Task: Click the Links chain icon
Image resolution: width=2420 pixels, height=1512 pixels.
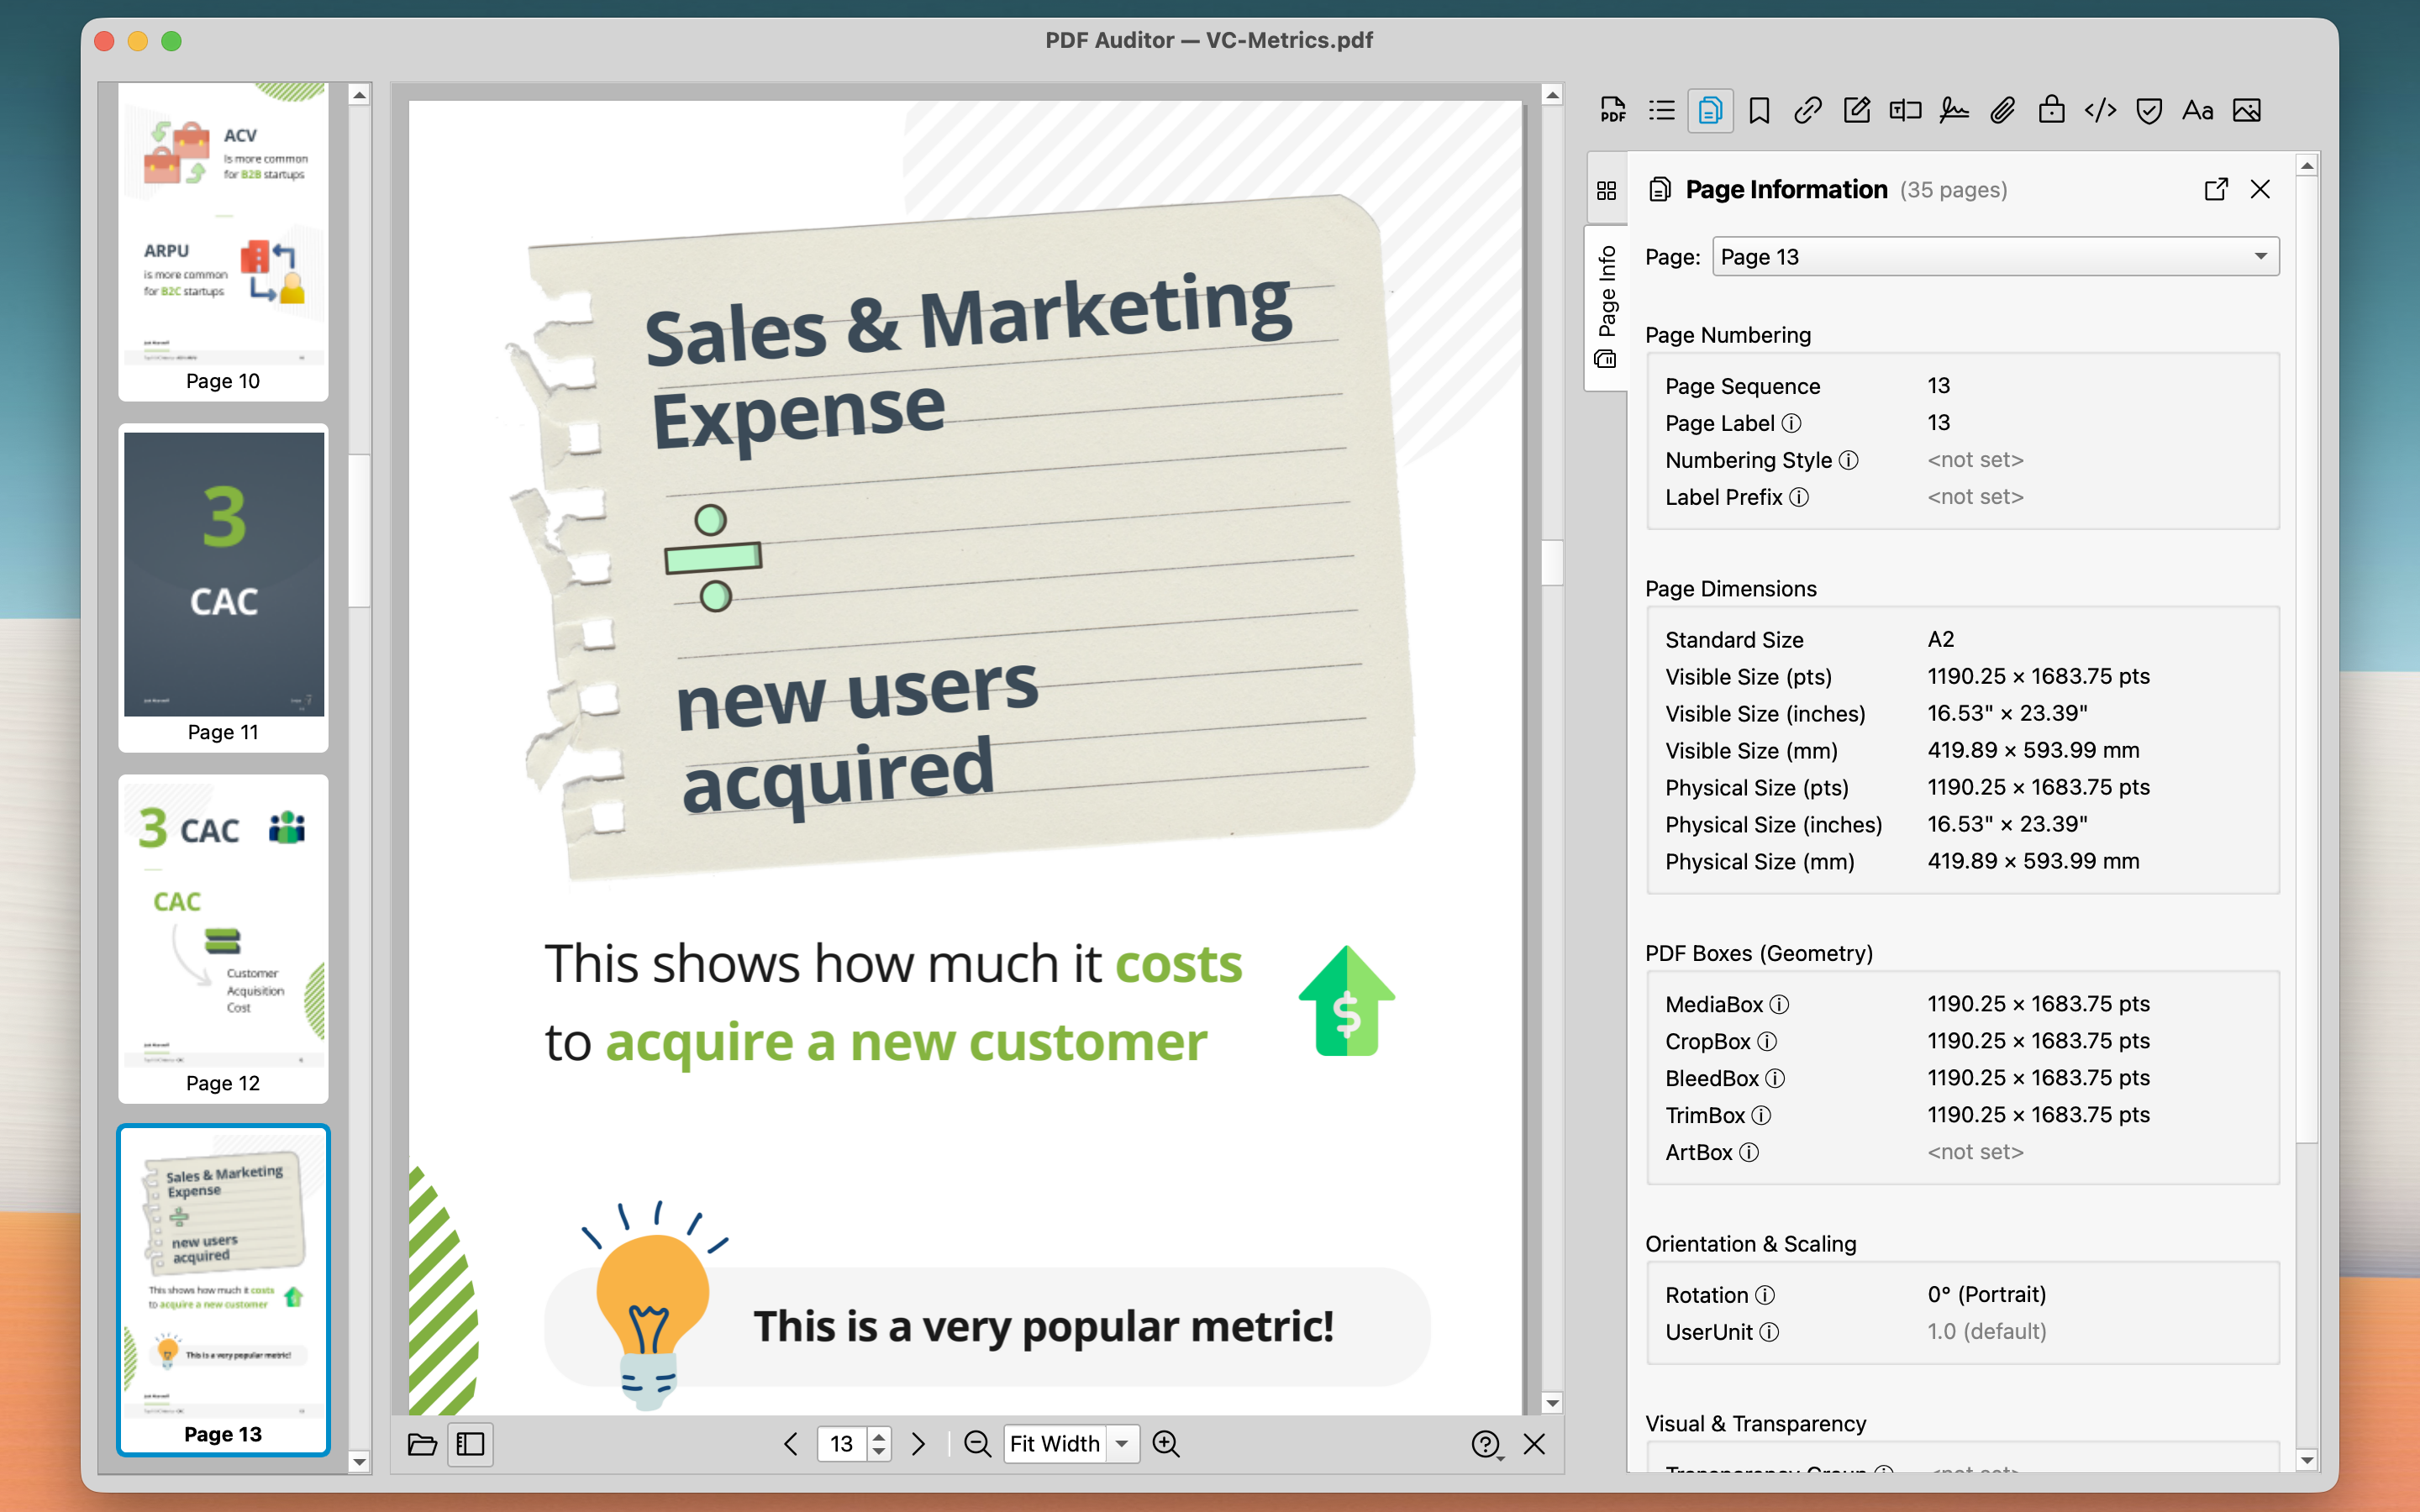Action: point(1807,110)
